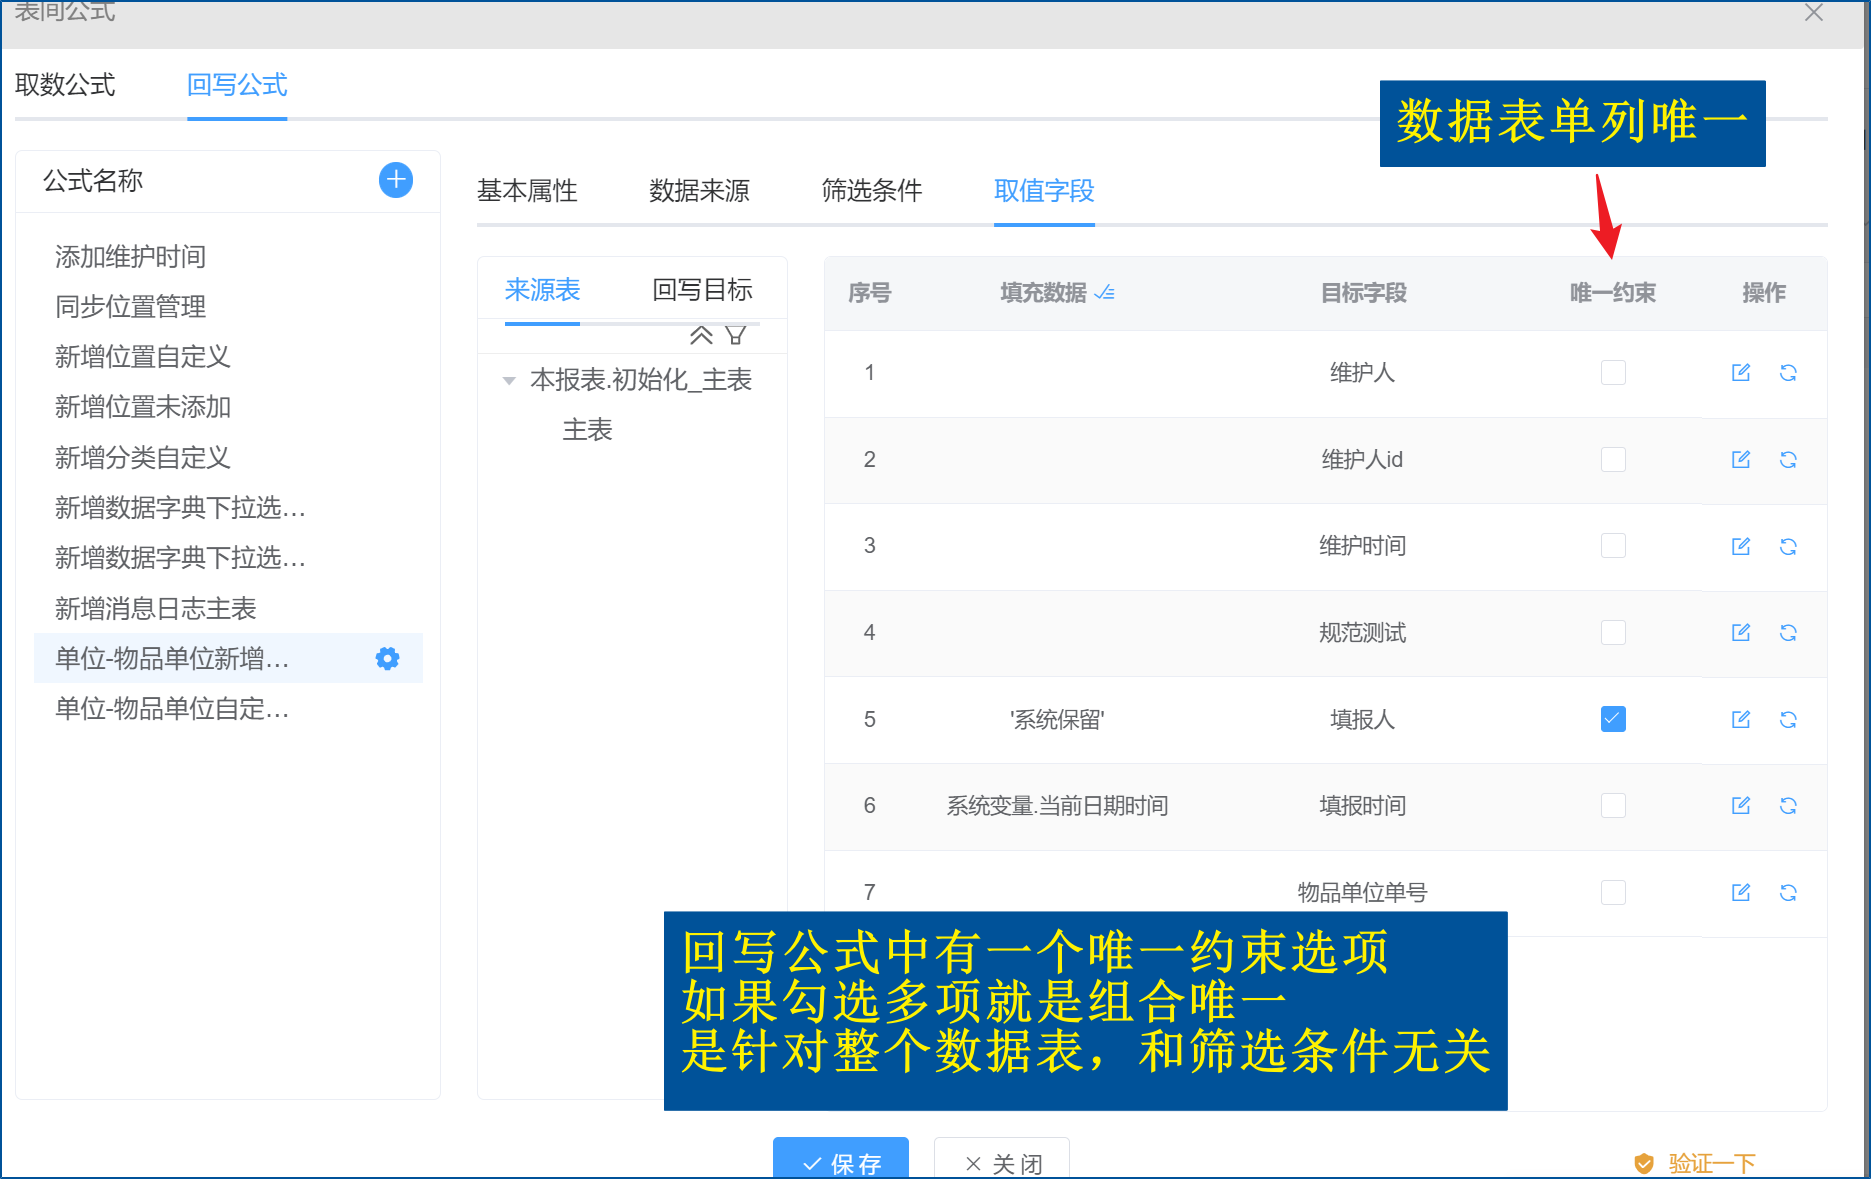Check unique constraint for 维护人id
This screenshot has width=1871, height=1179.
click(x=1613, y=459)
